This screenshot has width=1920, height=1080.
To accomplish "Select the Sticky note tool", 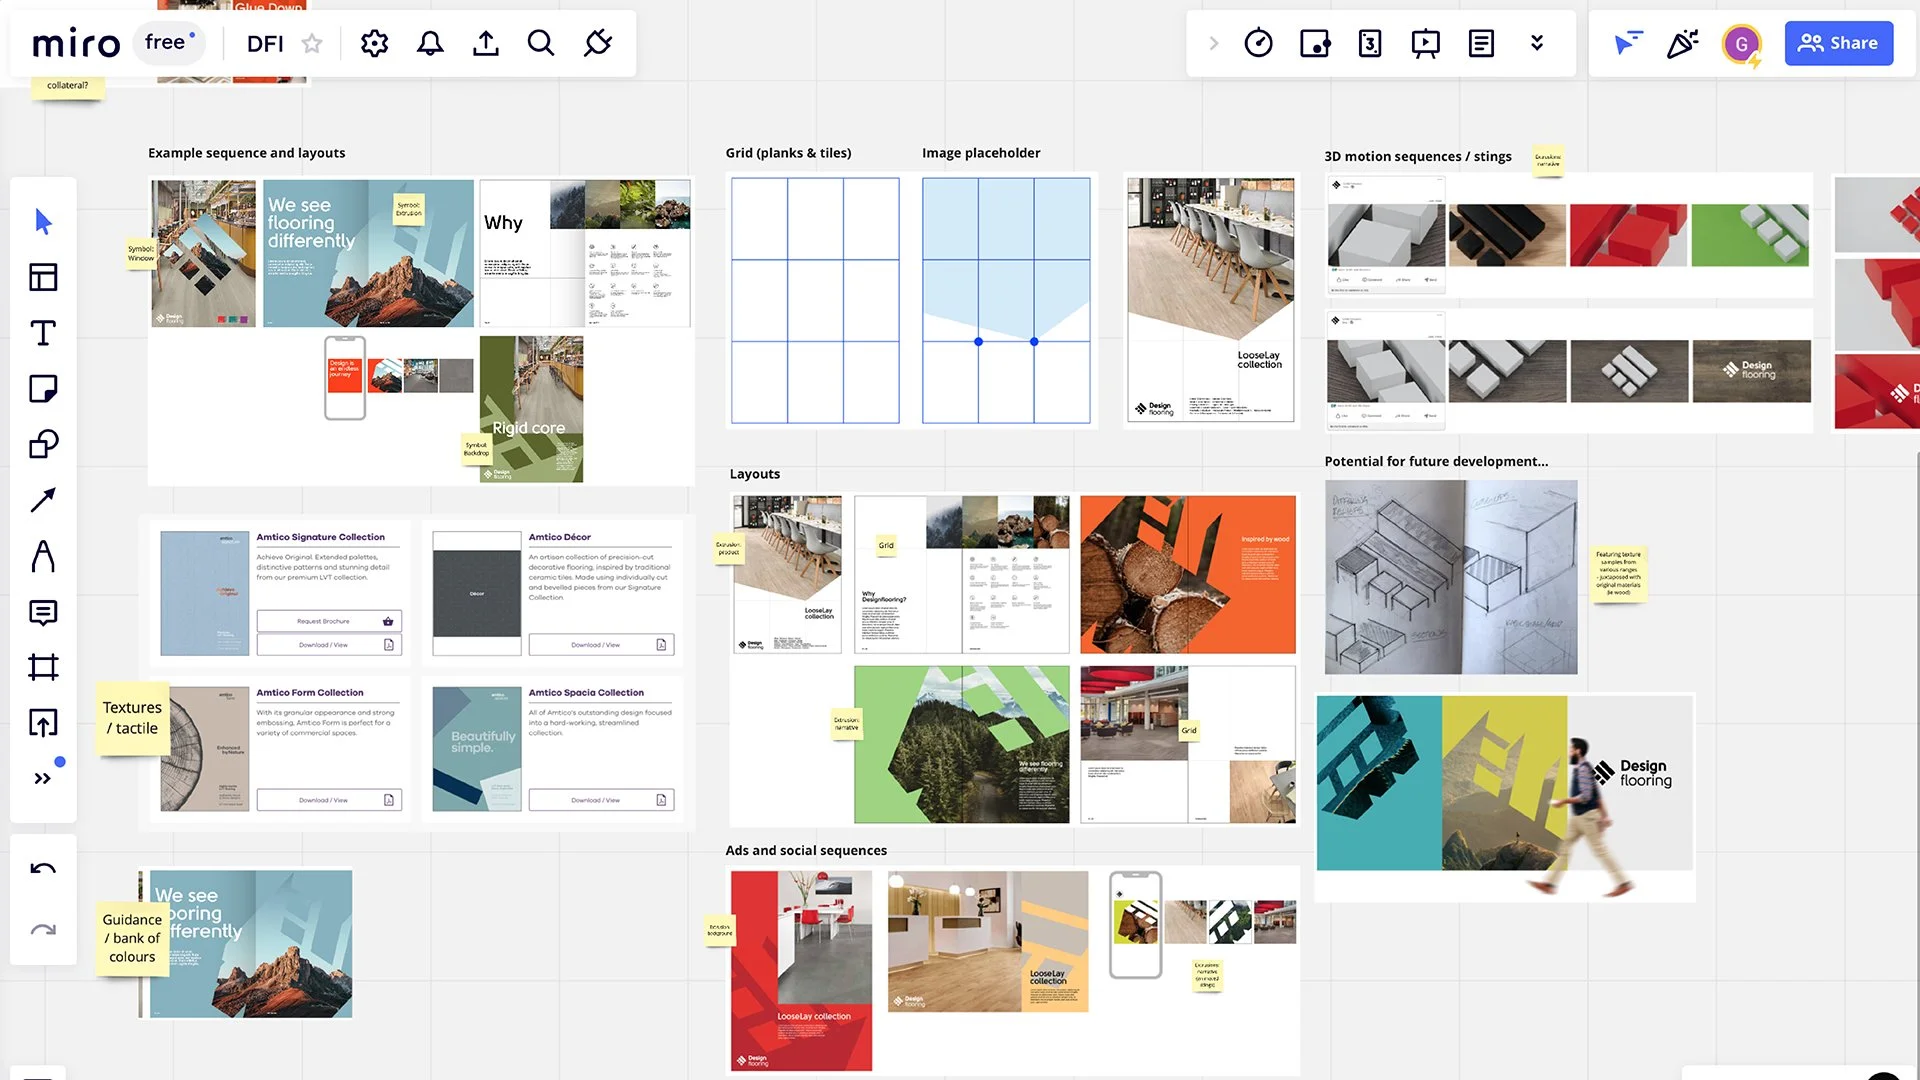I will tap(43, 388).
